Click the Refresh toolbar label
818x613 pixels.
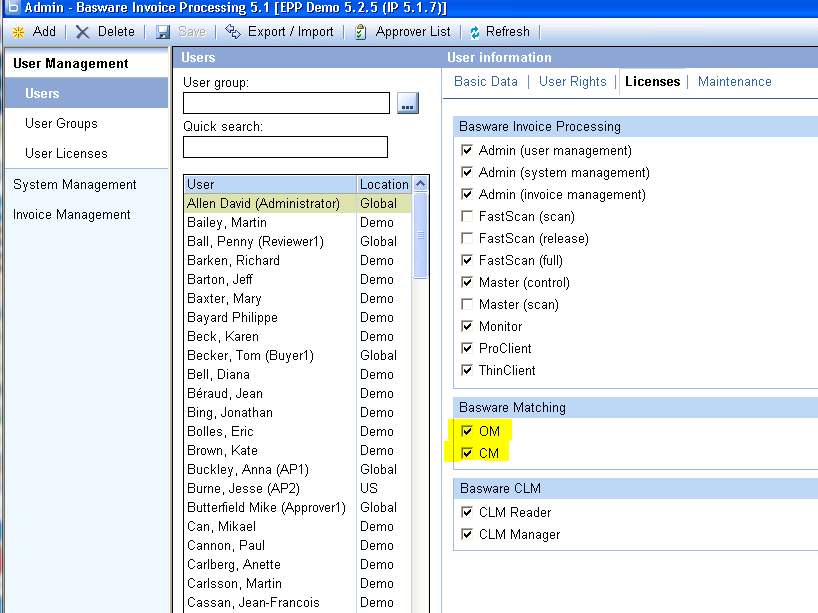coord(508,32)
